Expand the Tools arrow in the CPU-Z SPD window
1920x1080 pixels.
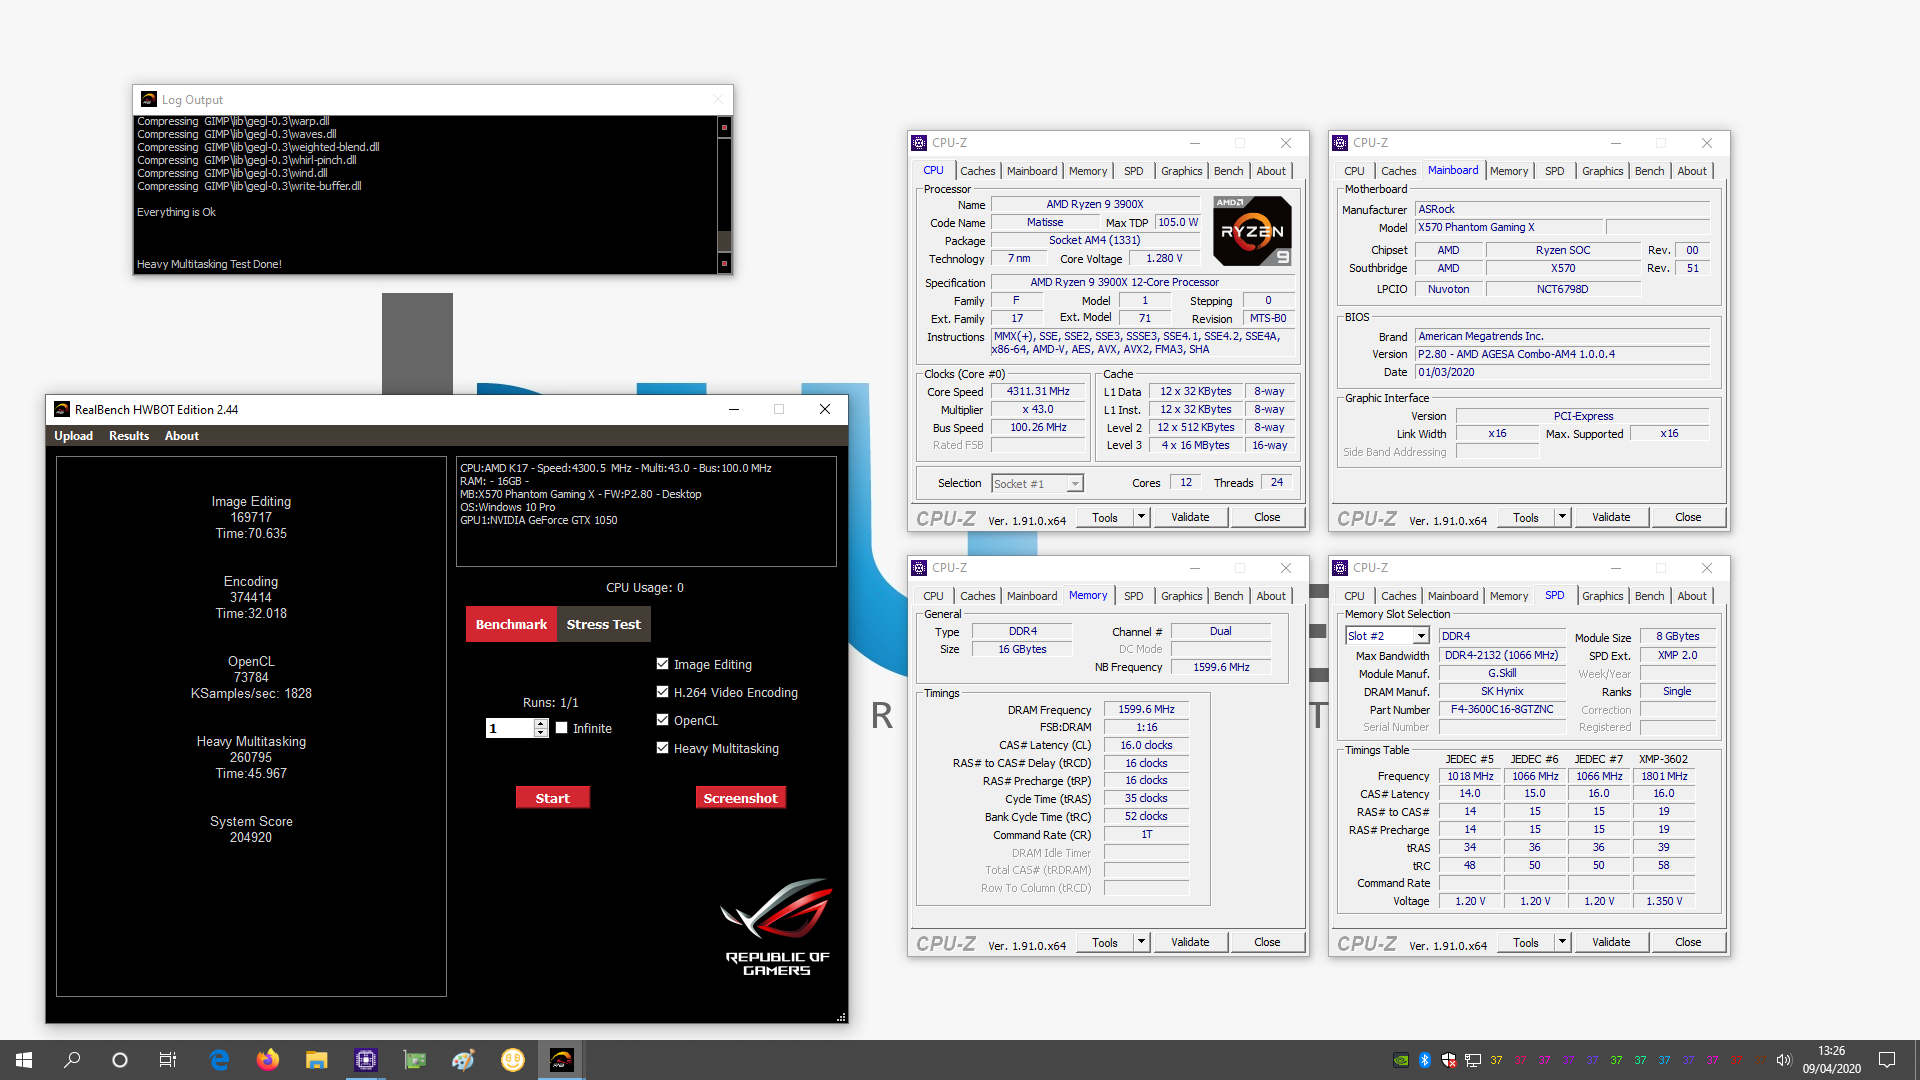1562,942
